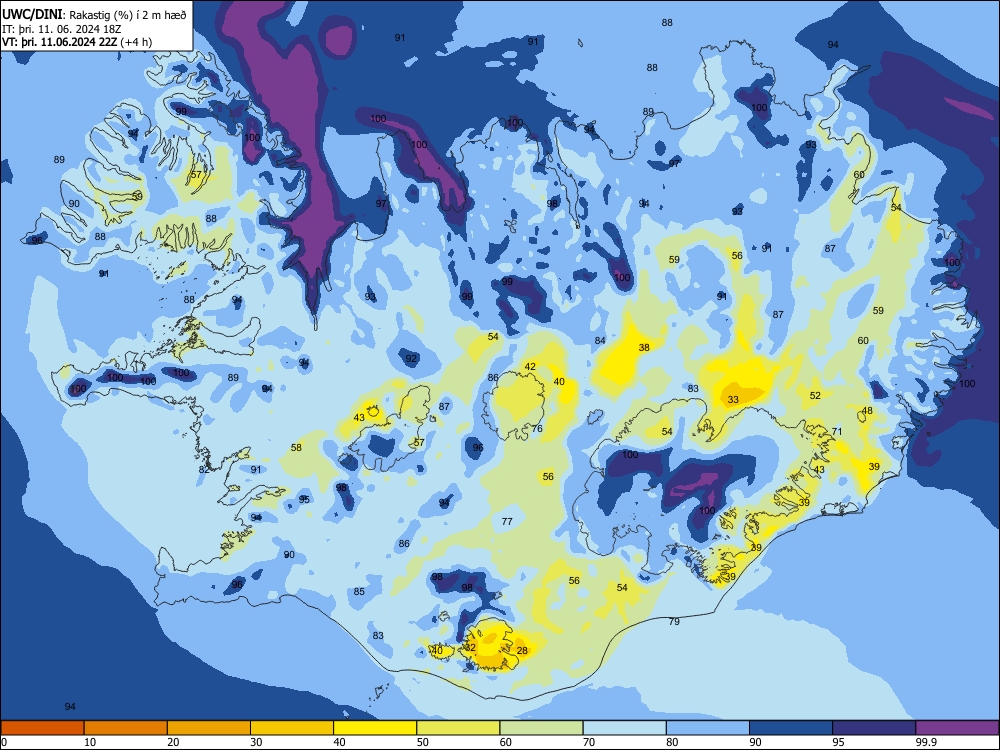The height and width of the screenshot is (750, 1000).
Task: Select the bright yellow 40–50 legend swatch
Action: pyautogui.click(x=375, y=728)
